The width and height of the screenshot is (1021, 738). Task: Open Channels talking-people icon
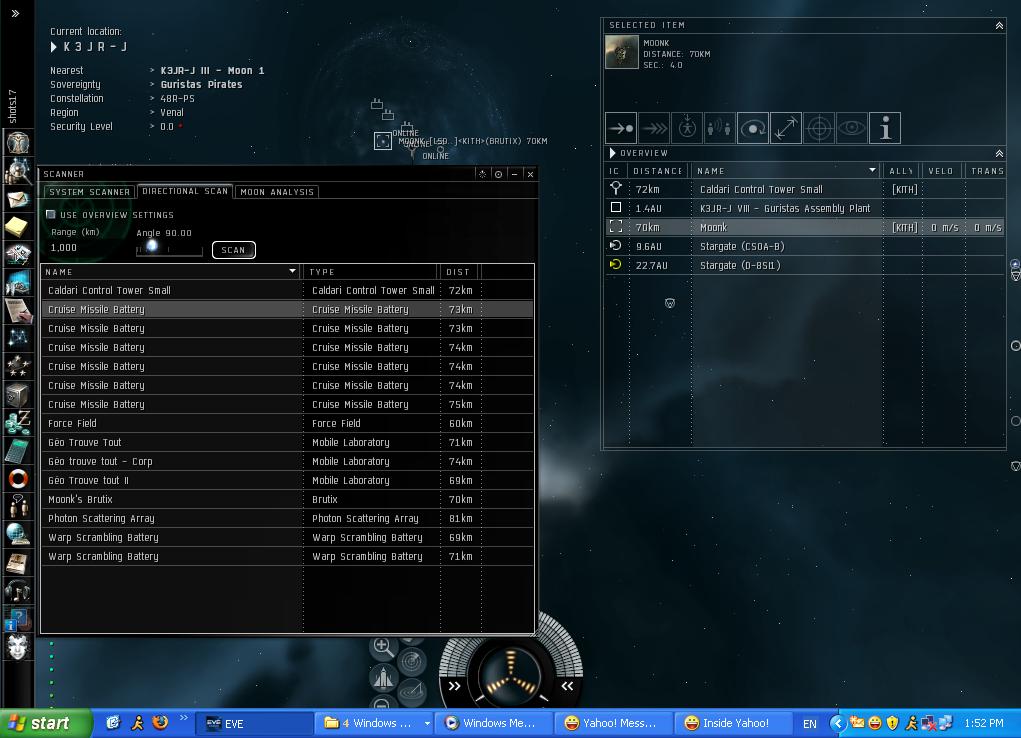pyautogui.click(x=18, y=506)
